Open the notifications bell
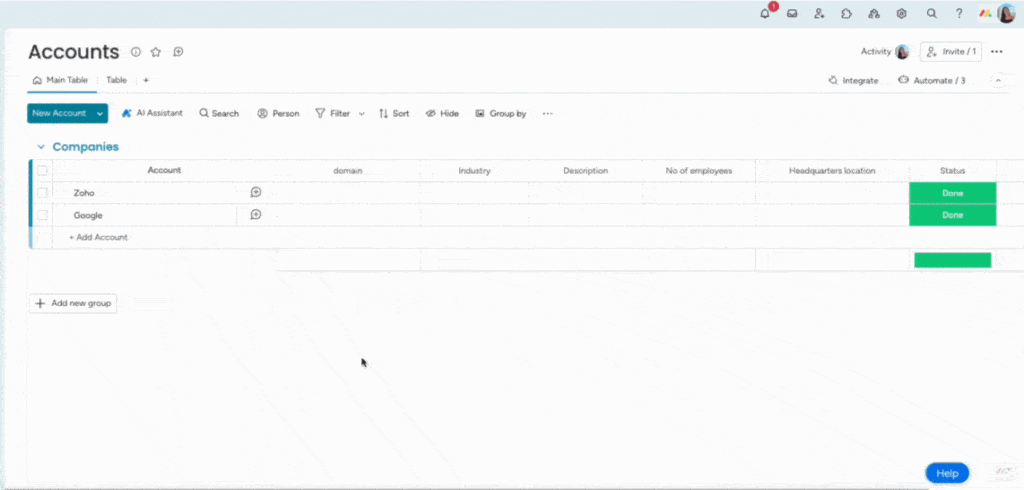The width and height of the screenshot is (1024, 490). [x=765, y=13]
